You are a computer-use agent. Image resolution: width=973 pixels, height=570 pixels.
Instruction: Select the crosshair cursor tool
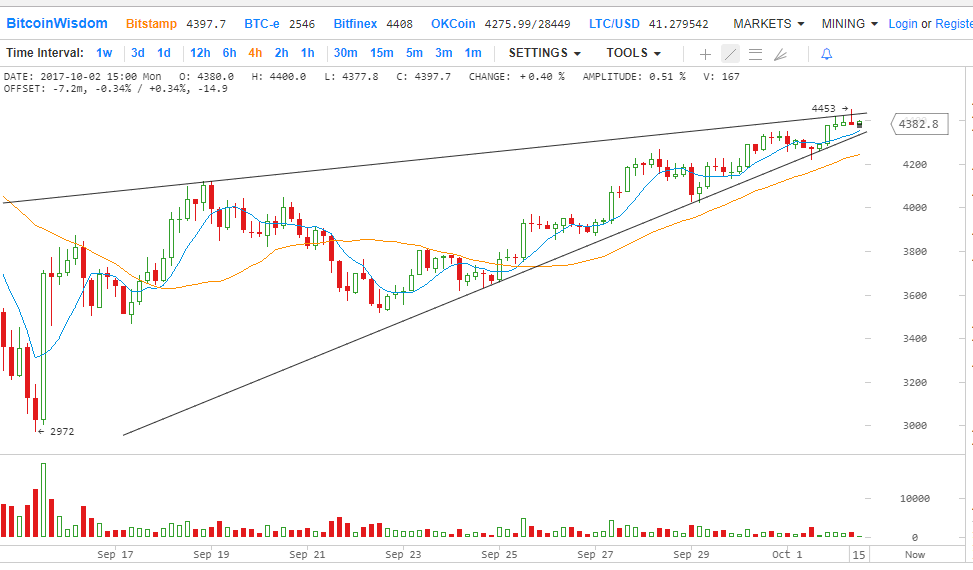tap(706, 54)
